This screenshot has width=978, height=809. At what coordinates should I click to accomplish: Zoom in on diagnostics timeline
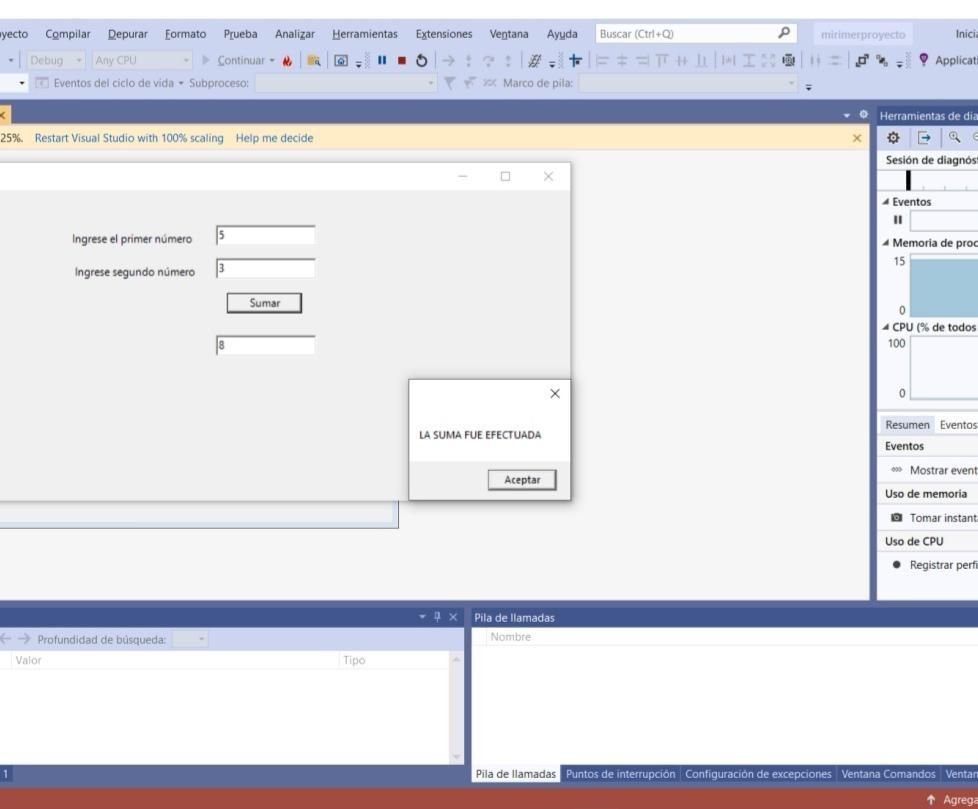(954, 137)
